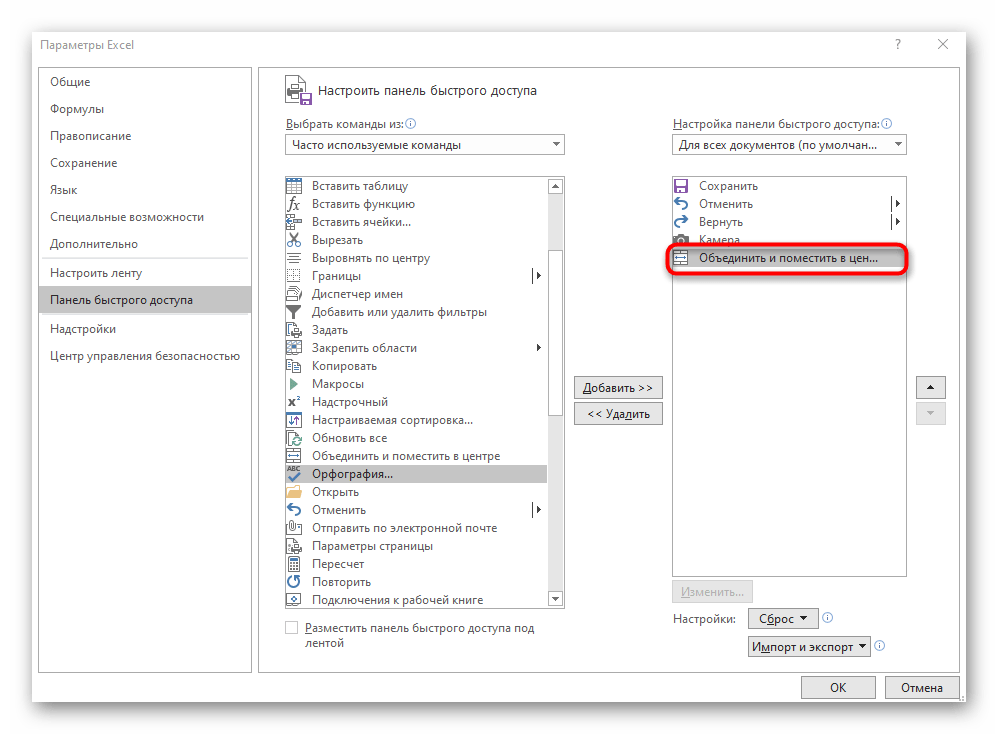Viewport: 998px width, 734px height.
Task: Click the Сохранить floppy disk icon
Action: click(x=681, y=186)
